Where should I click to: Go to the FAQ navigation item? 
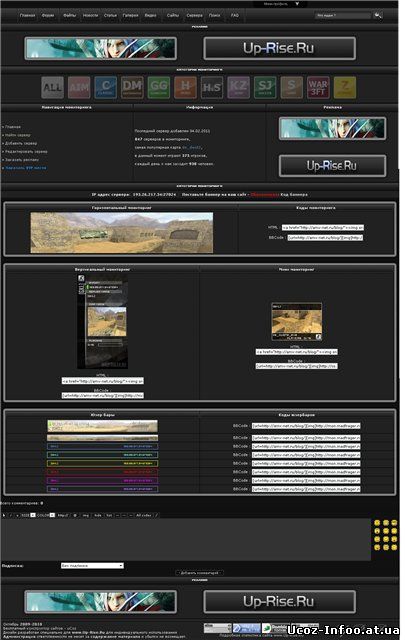pos(235,16)
